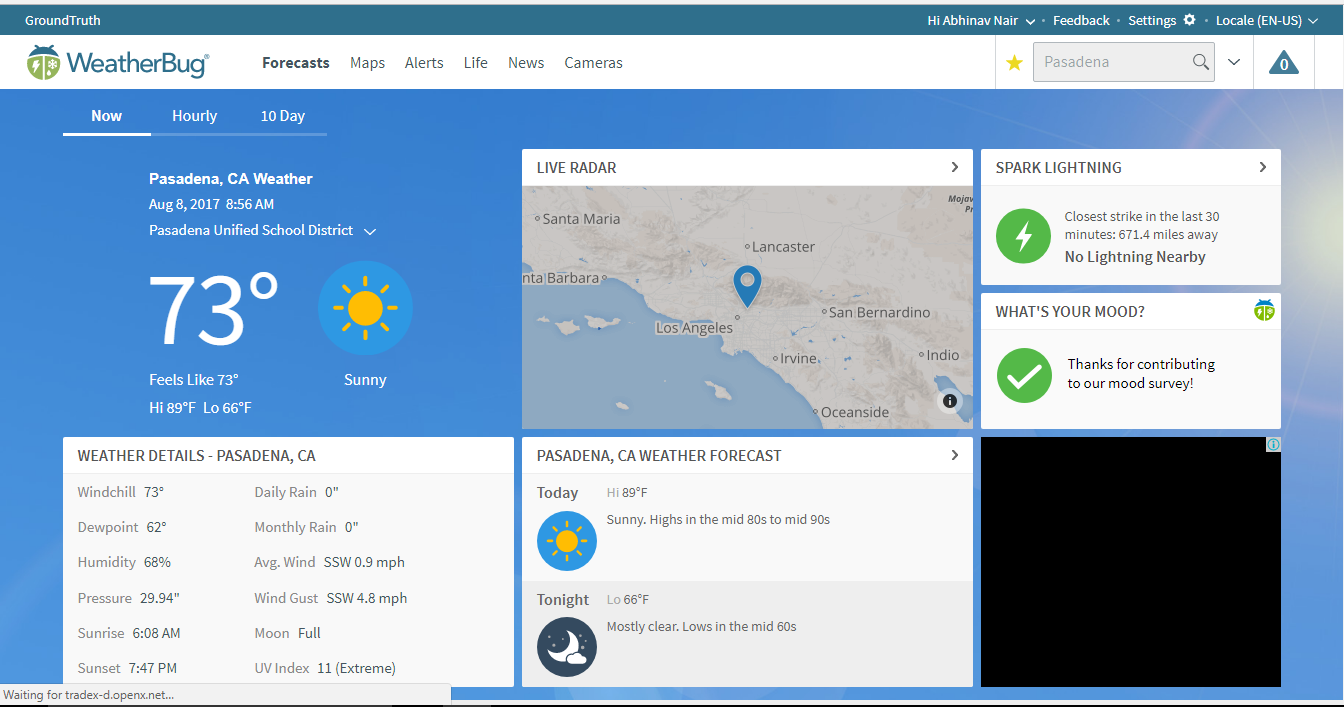
Task: Click the Today forecast row heading
Action: coord(558,493)
